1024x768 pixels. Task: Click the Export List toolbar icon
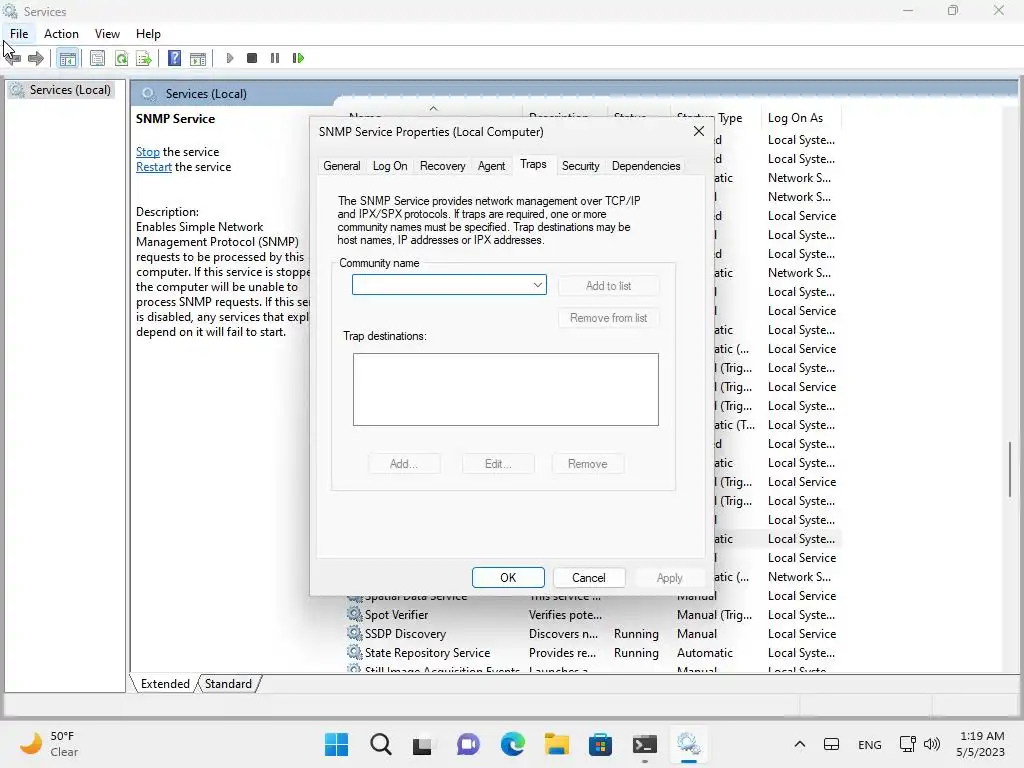pos(144,58)
